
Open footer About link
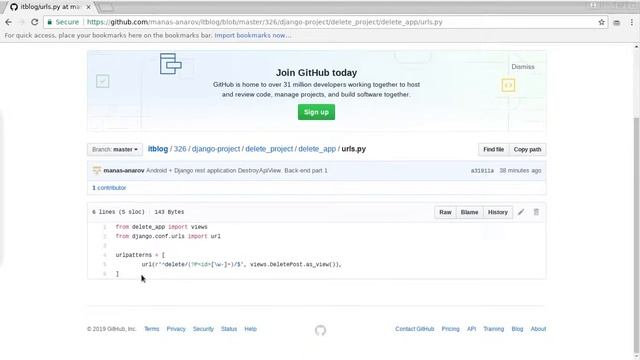(538, 329)
